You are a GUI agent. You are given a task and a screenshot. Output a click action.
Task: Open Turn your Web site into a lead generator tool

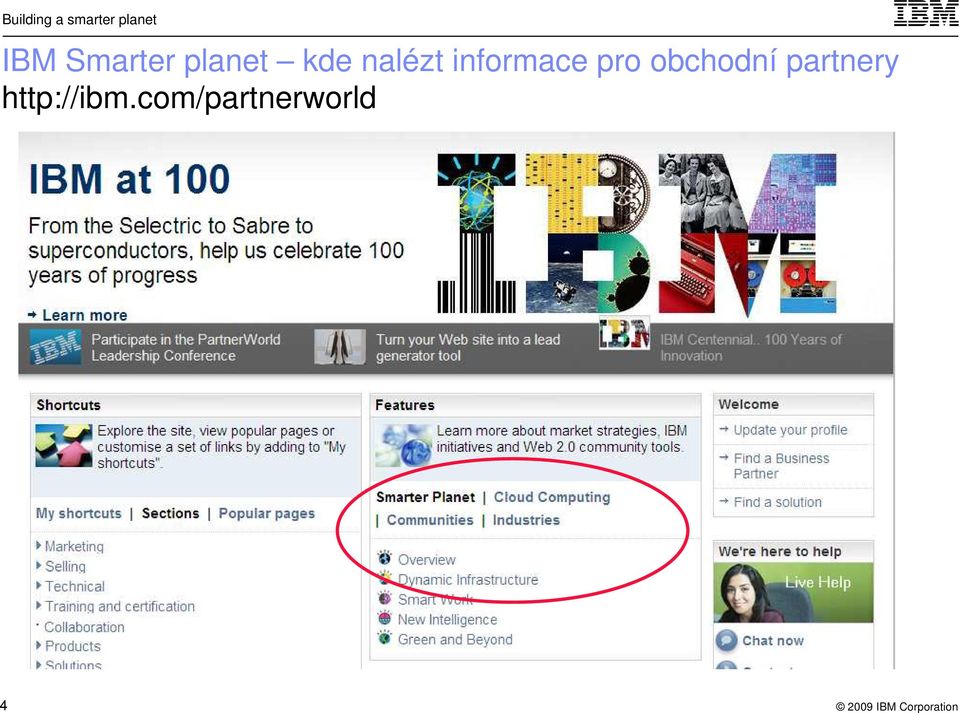click(468, 348)
